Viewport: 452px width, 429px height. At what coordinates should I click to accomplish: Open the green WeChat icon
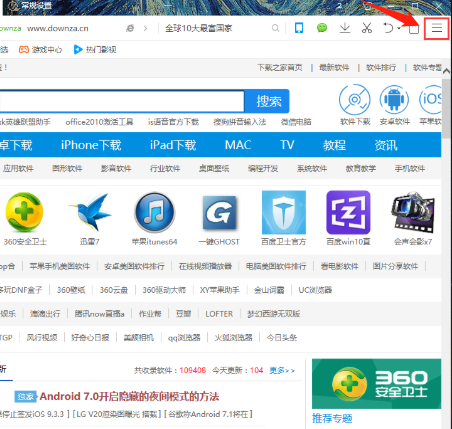pyautogui.click(x=322, y=28)
